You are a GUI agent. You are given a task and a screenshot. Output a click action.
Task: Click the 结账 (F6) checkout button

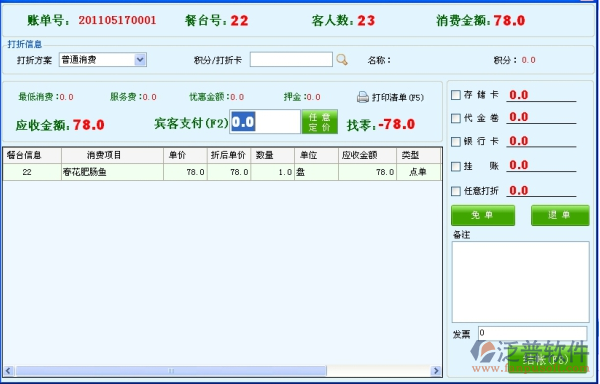pyautogui.click(x=546, y=360)
